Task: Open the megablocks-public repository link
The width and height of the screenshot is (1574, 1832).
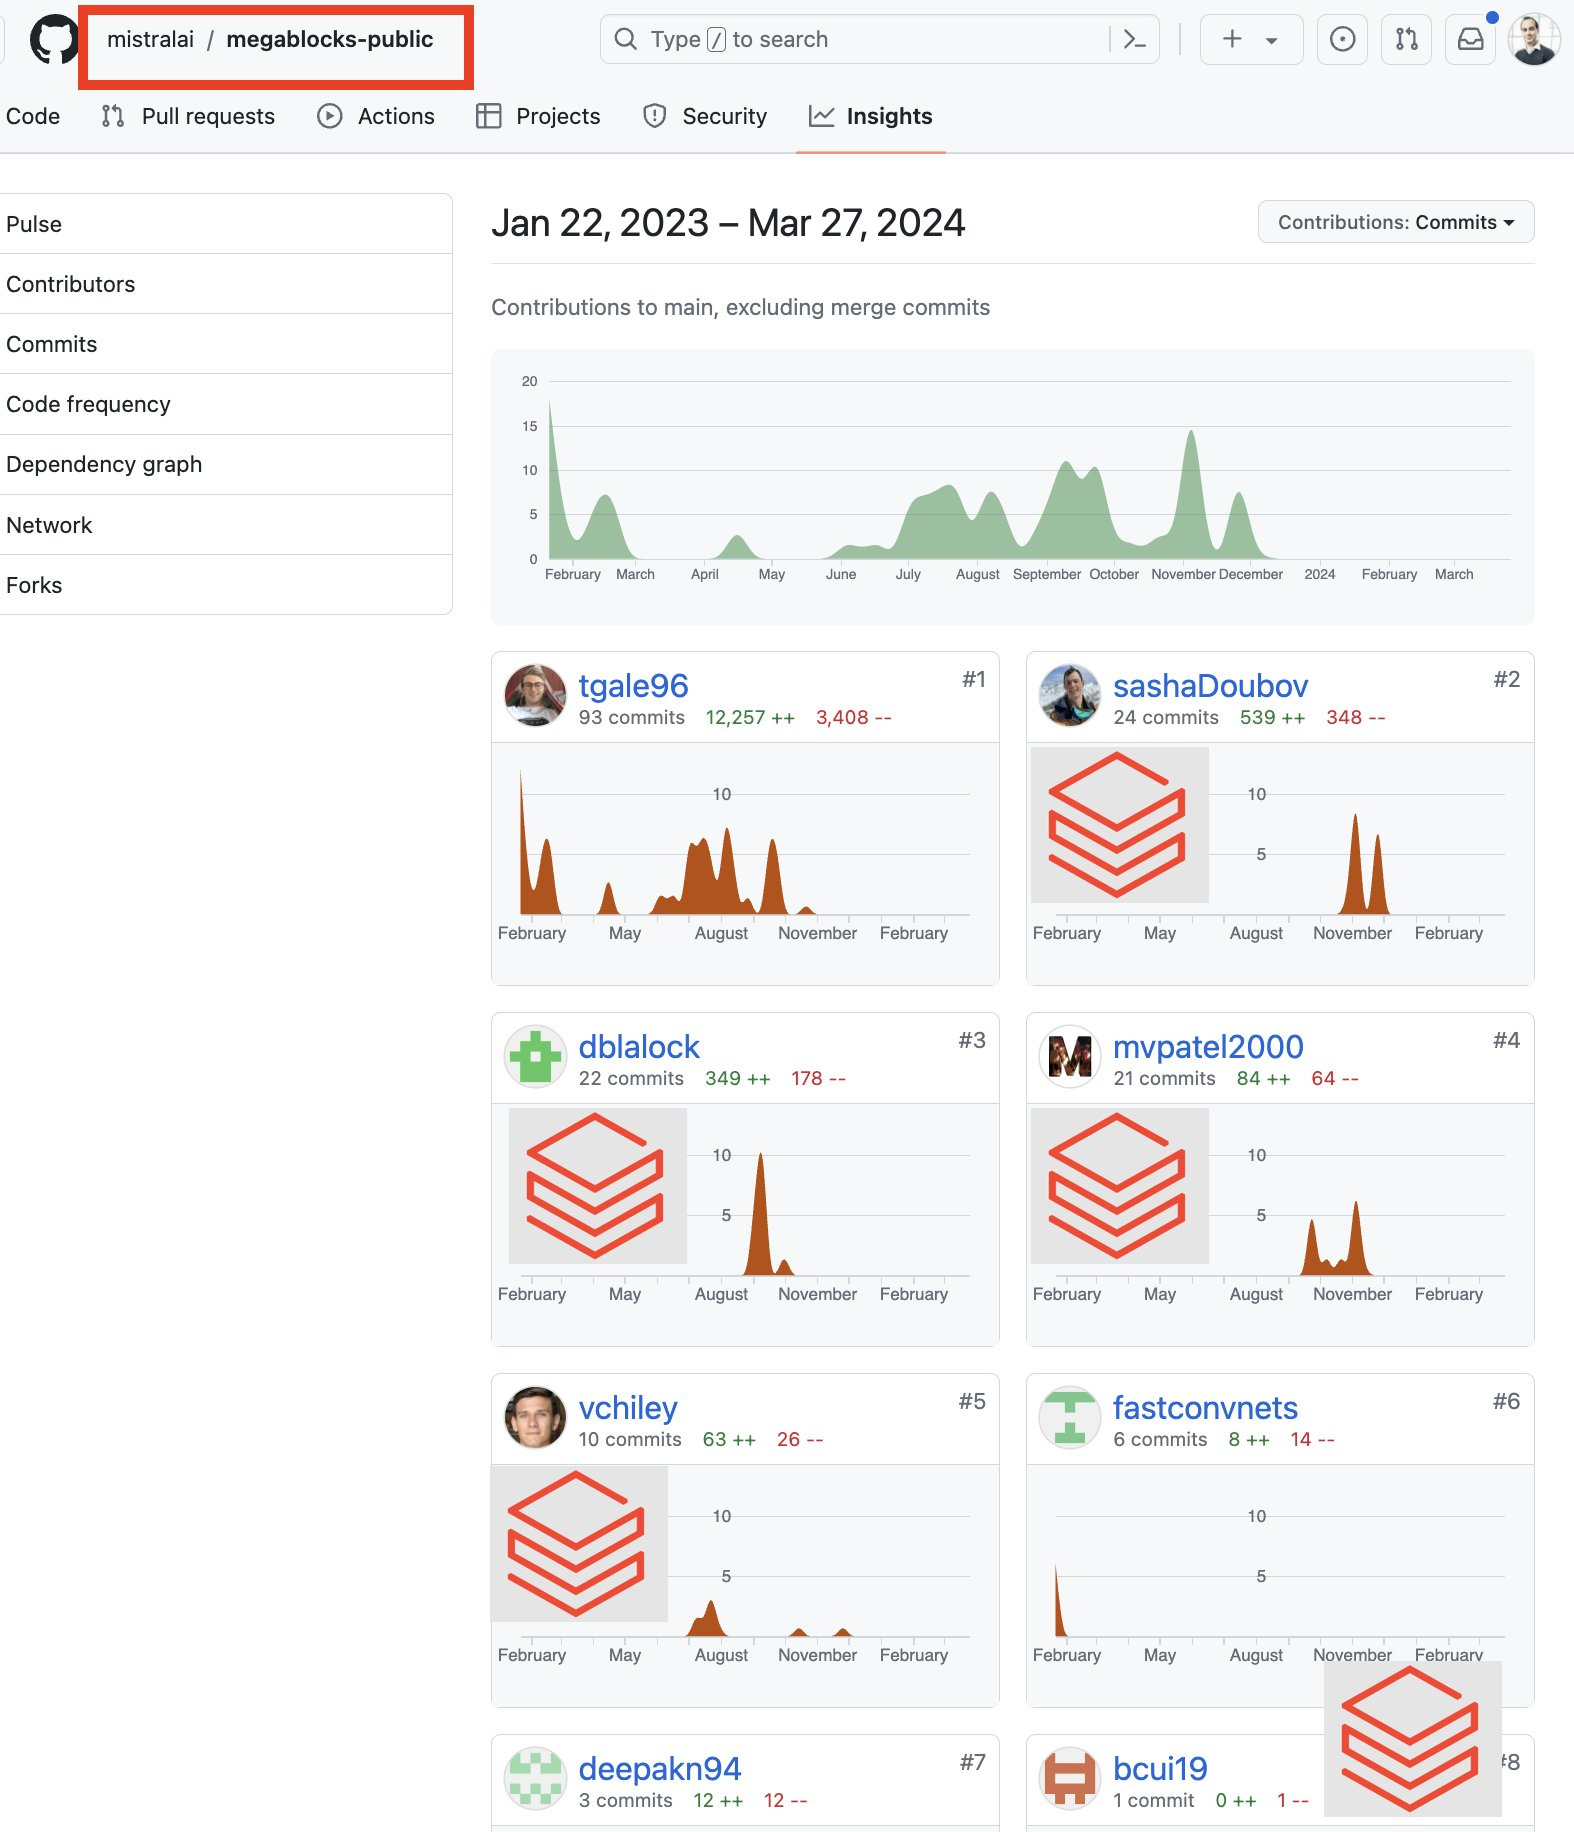Action: point(330,39)
